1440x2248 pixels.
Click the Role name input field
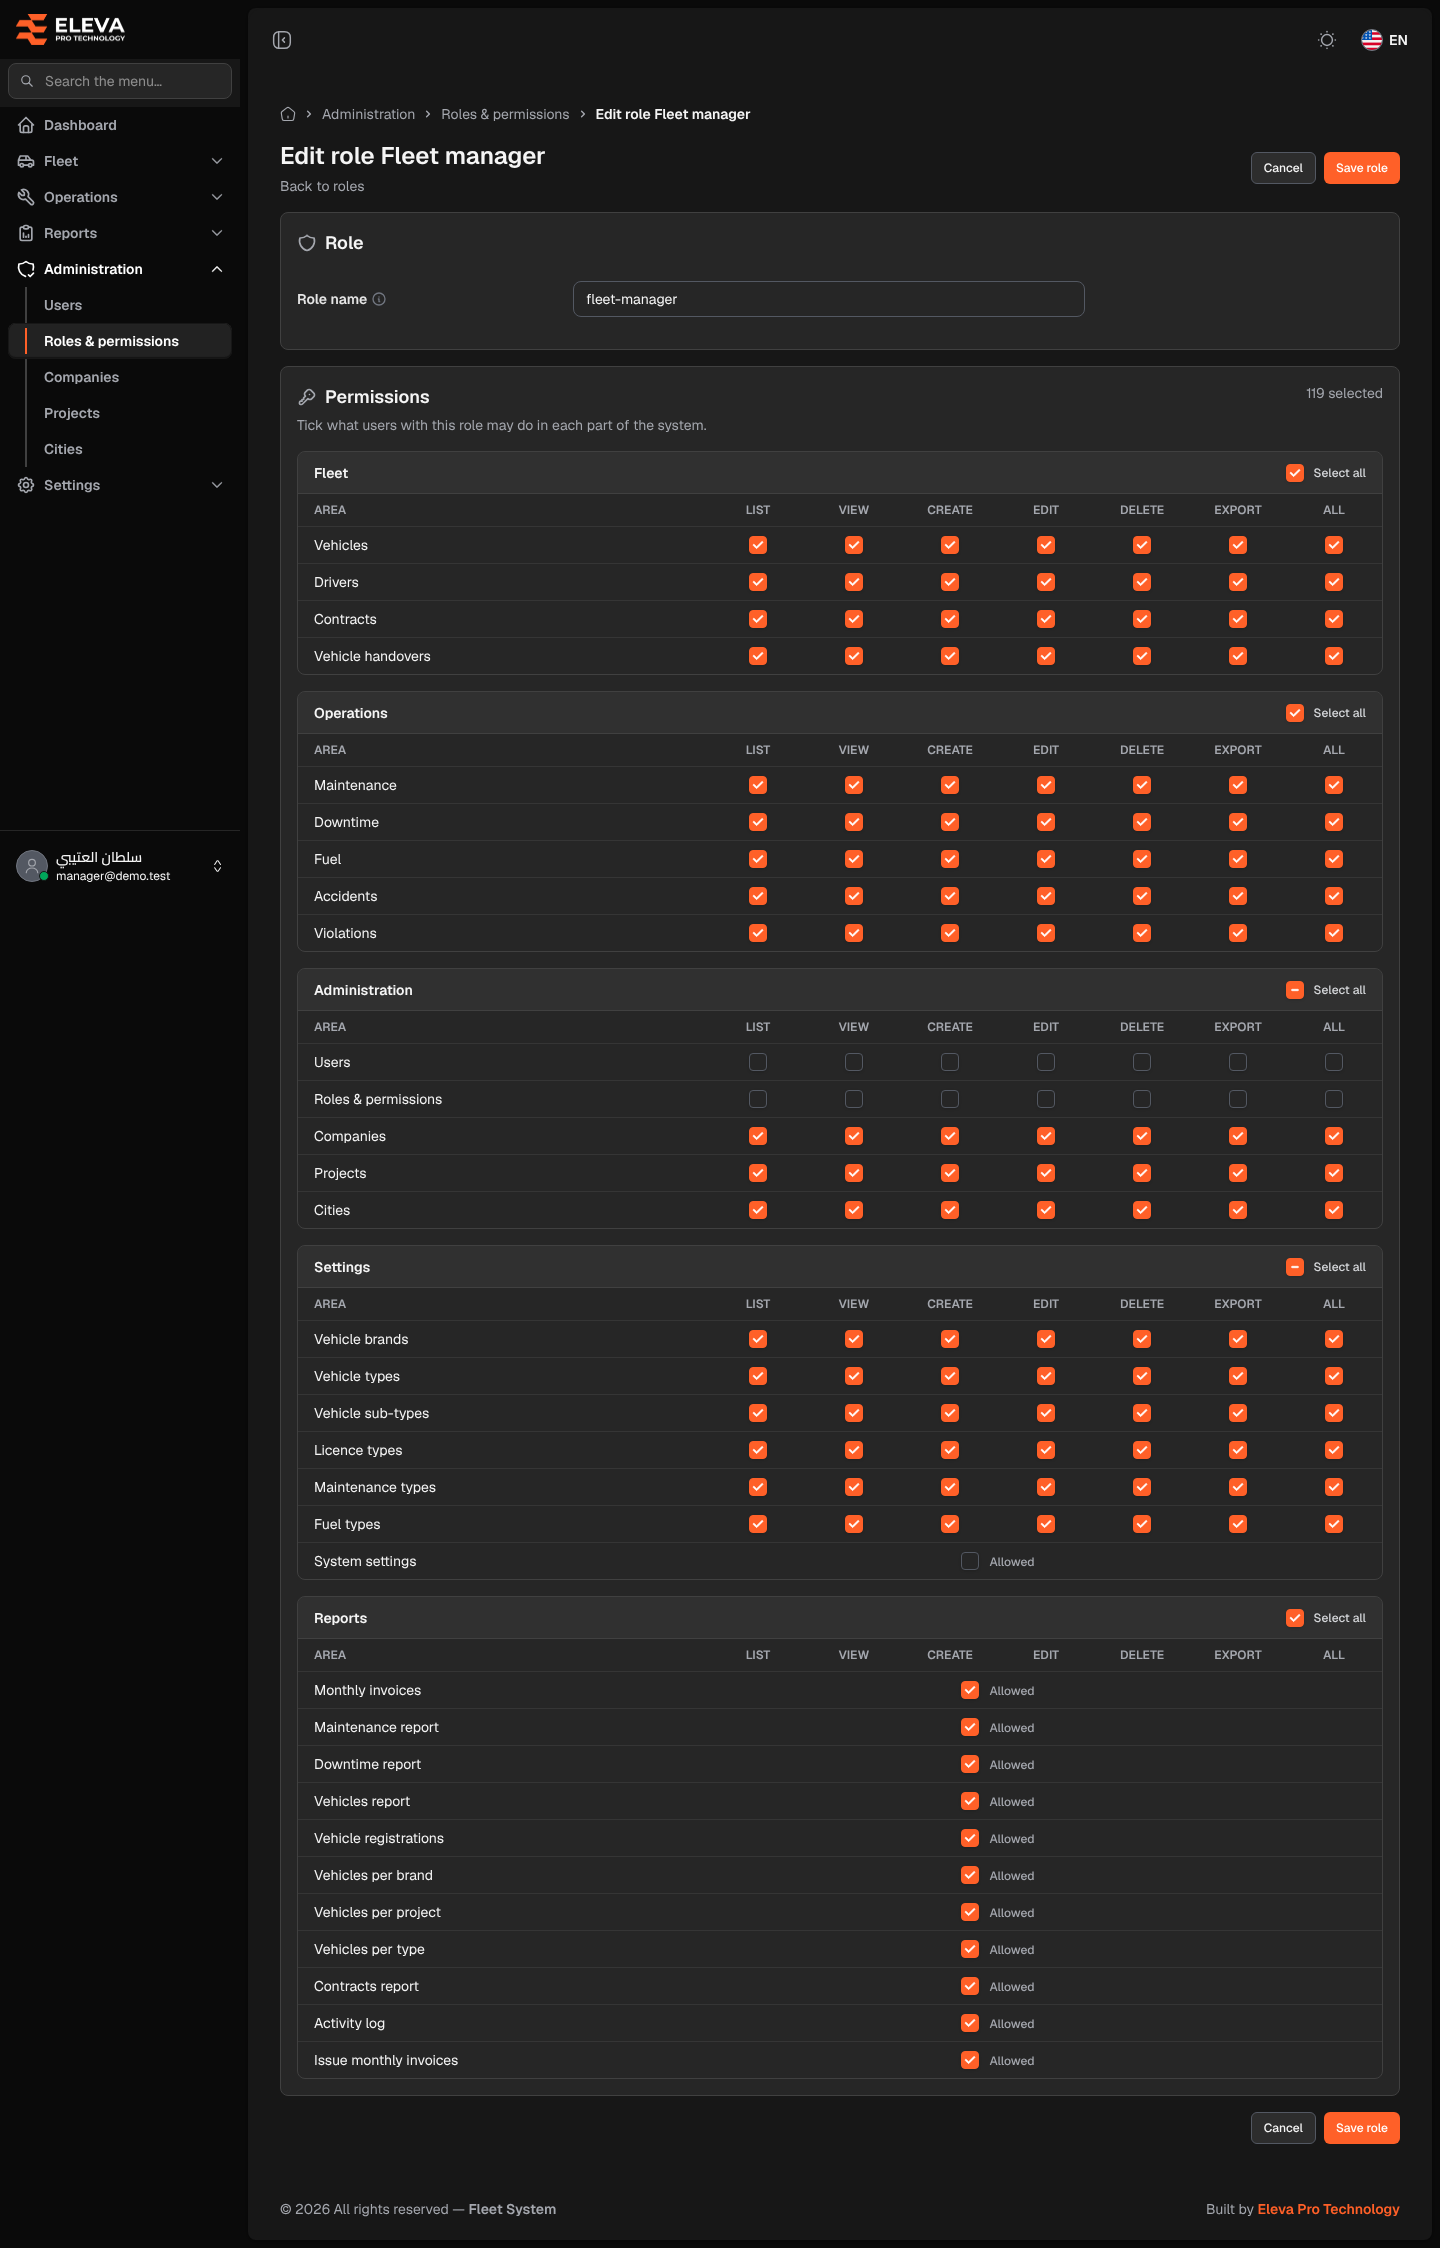(x=829, y=299)
